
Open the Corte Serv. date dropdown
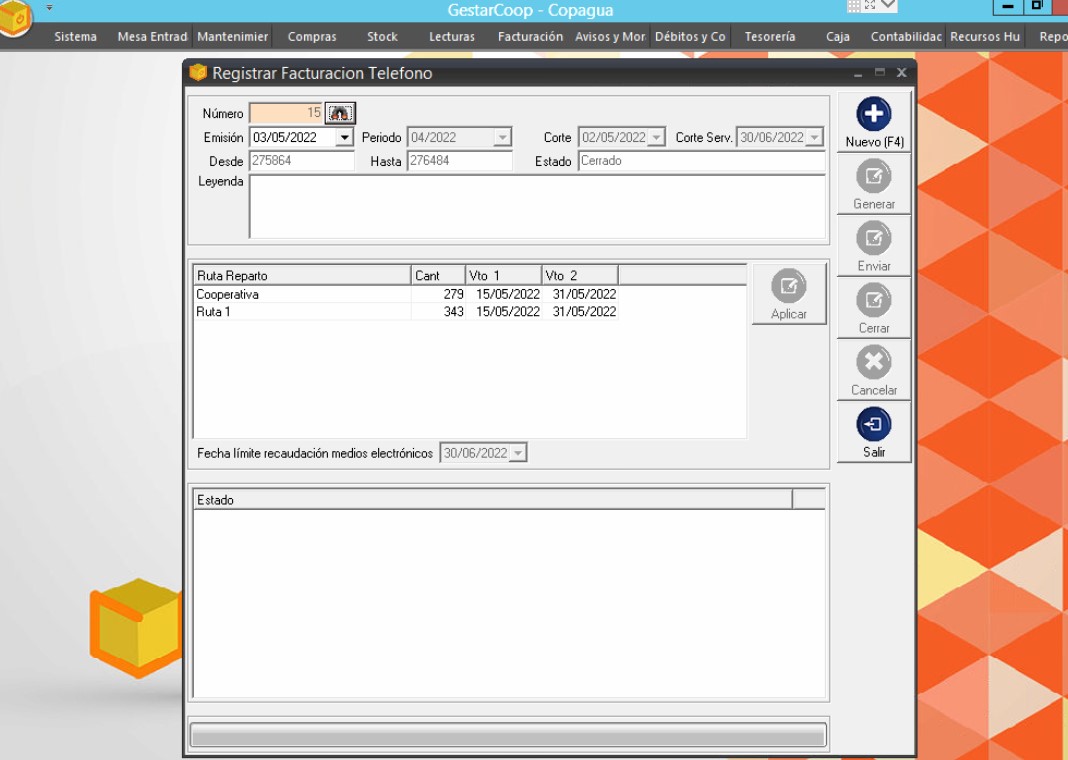[815, 138]
